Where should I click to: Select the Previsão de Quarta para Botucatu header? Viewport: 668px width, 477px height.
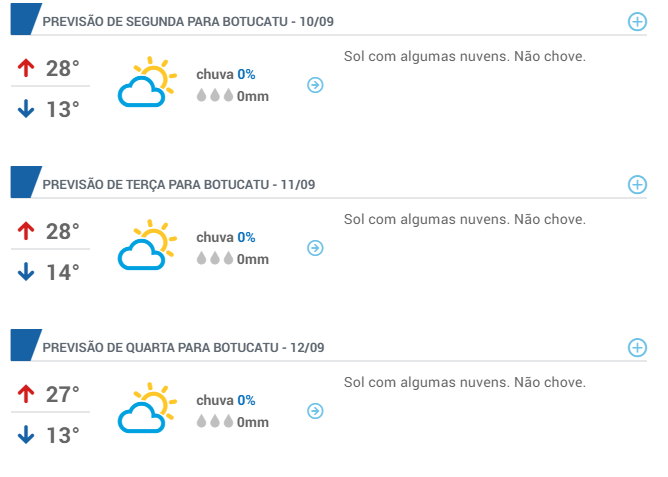tap(183, 348)
